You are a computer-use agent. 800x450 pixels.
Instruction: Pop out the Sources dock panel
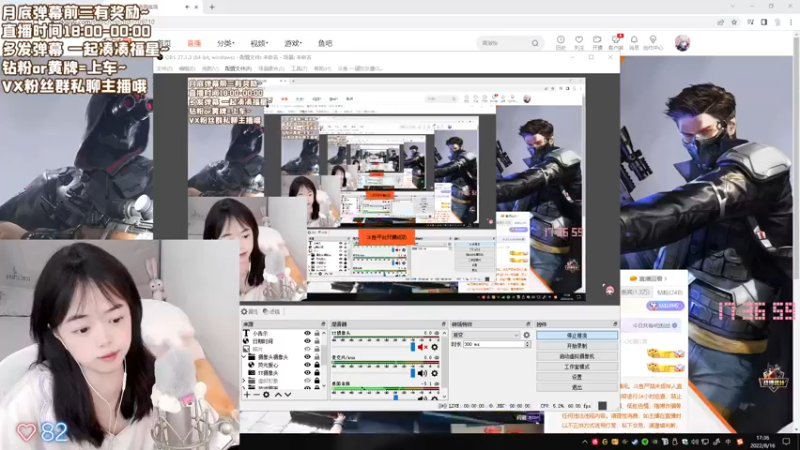click(x=323, y=324)
